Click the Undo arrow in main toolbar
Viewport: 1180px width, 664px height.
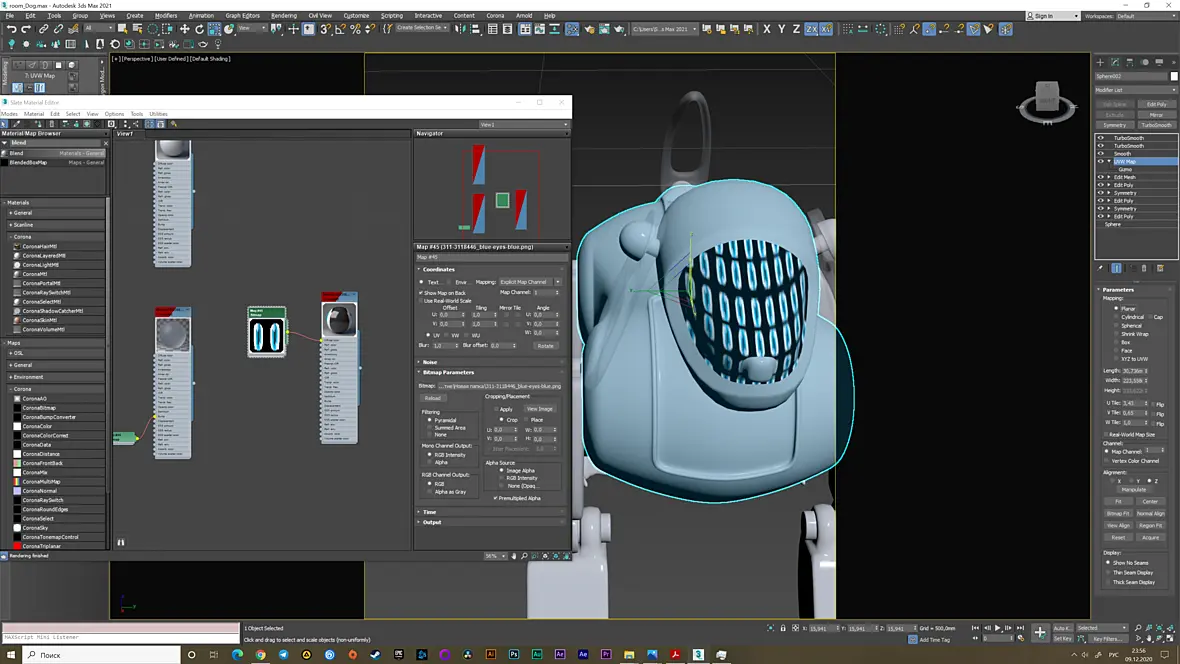[x=11, y=29]
